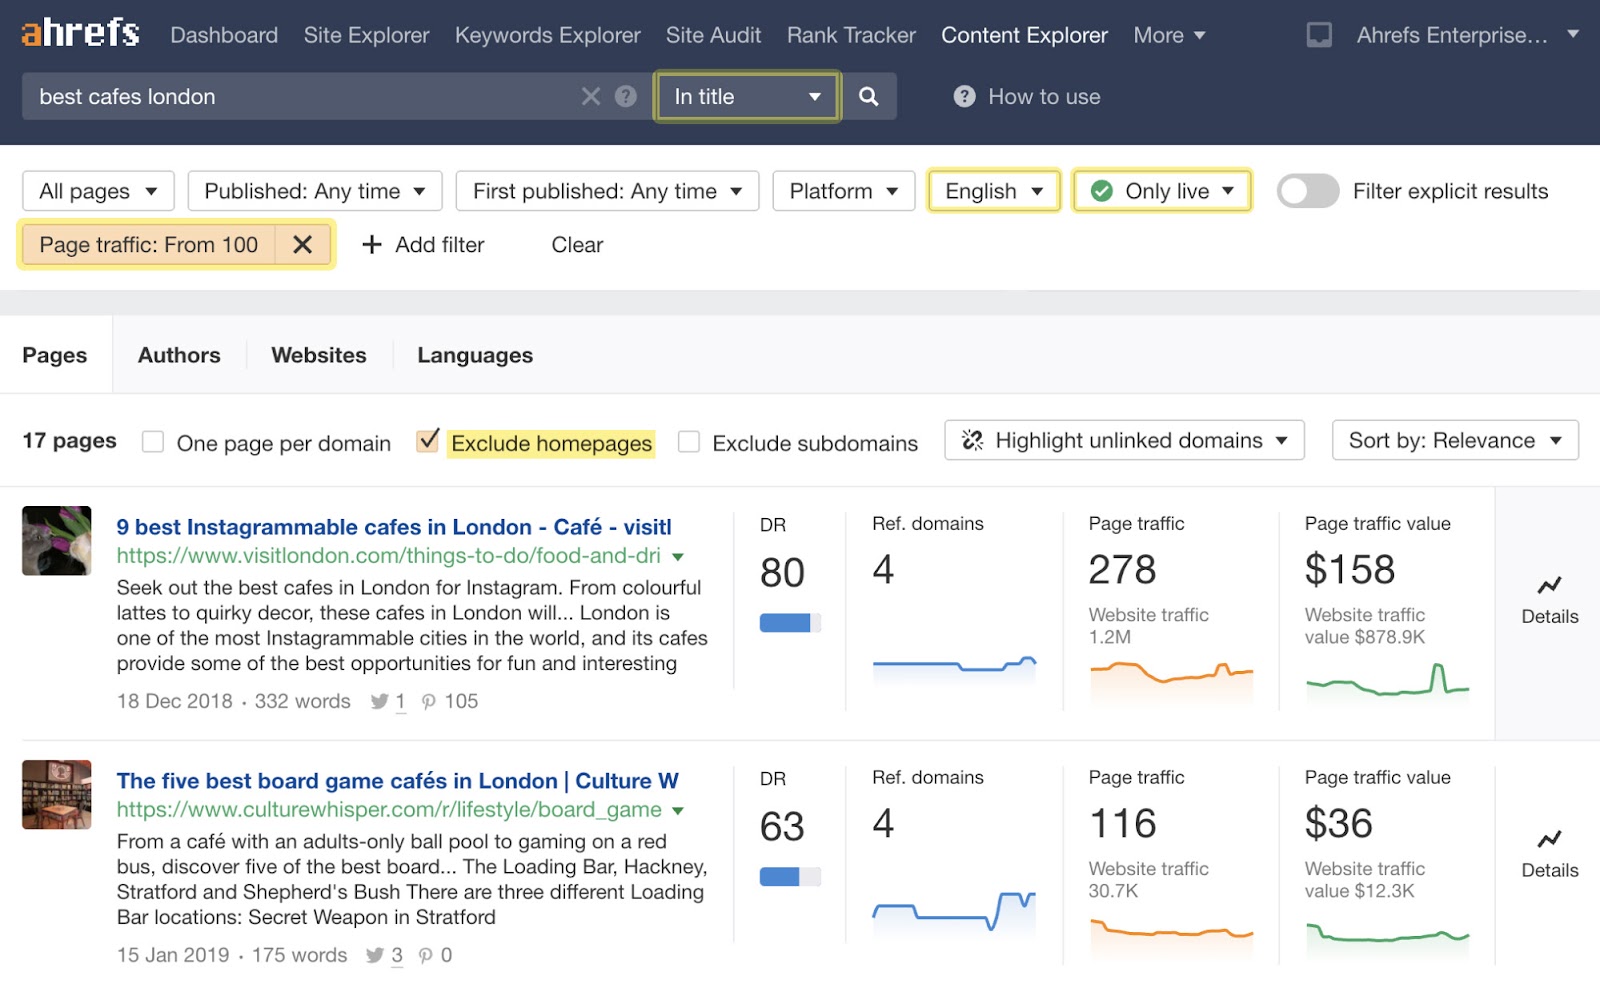Click the search help question mark icon
Image resolution: width=1600 pixels, height=992 pixels.
[626, 97]
